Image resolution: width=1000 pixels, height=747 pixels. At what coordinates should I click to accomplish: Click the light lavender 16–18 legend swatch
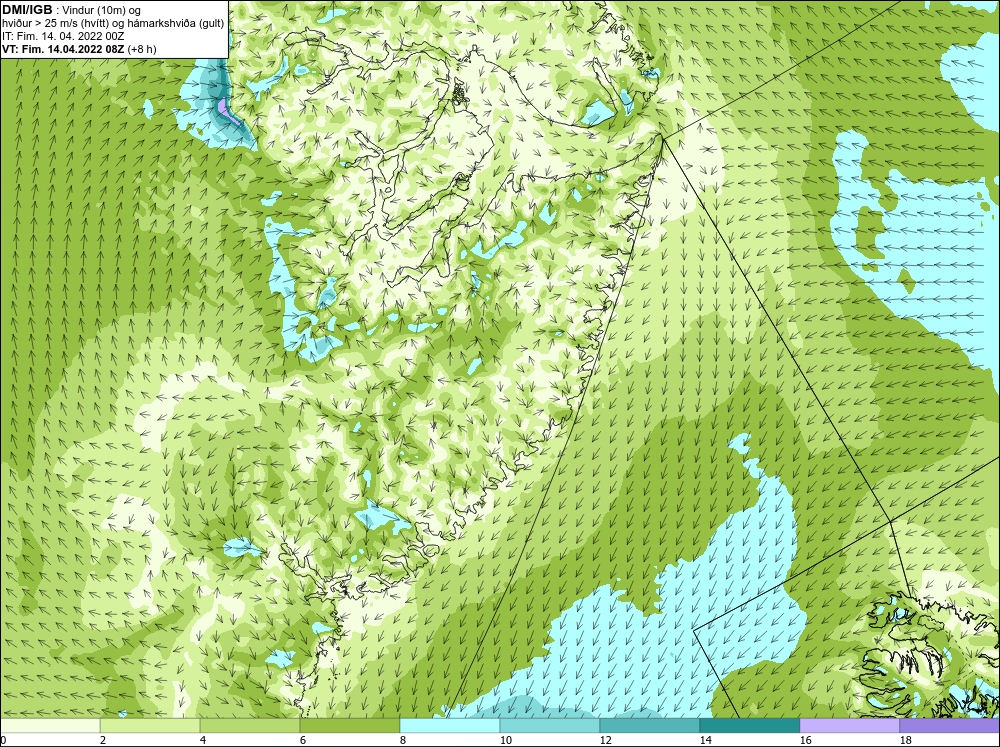click(849, 726)
